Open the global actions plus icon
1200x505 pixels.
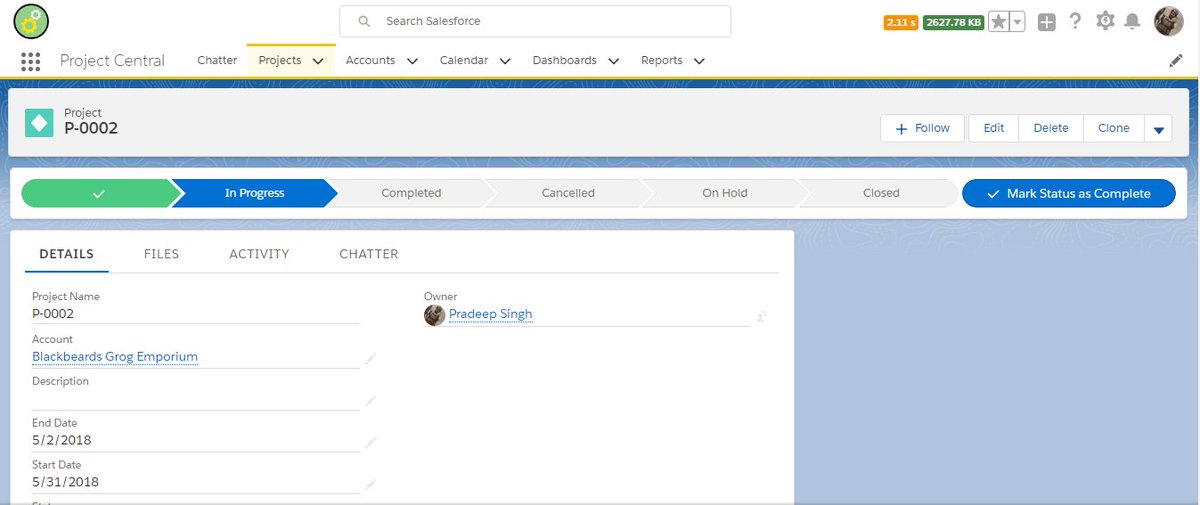tap(1046, 22)
